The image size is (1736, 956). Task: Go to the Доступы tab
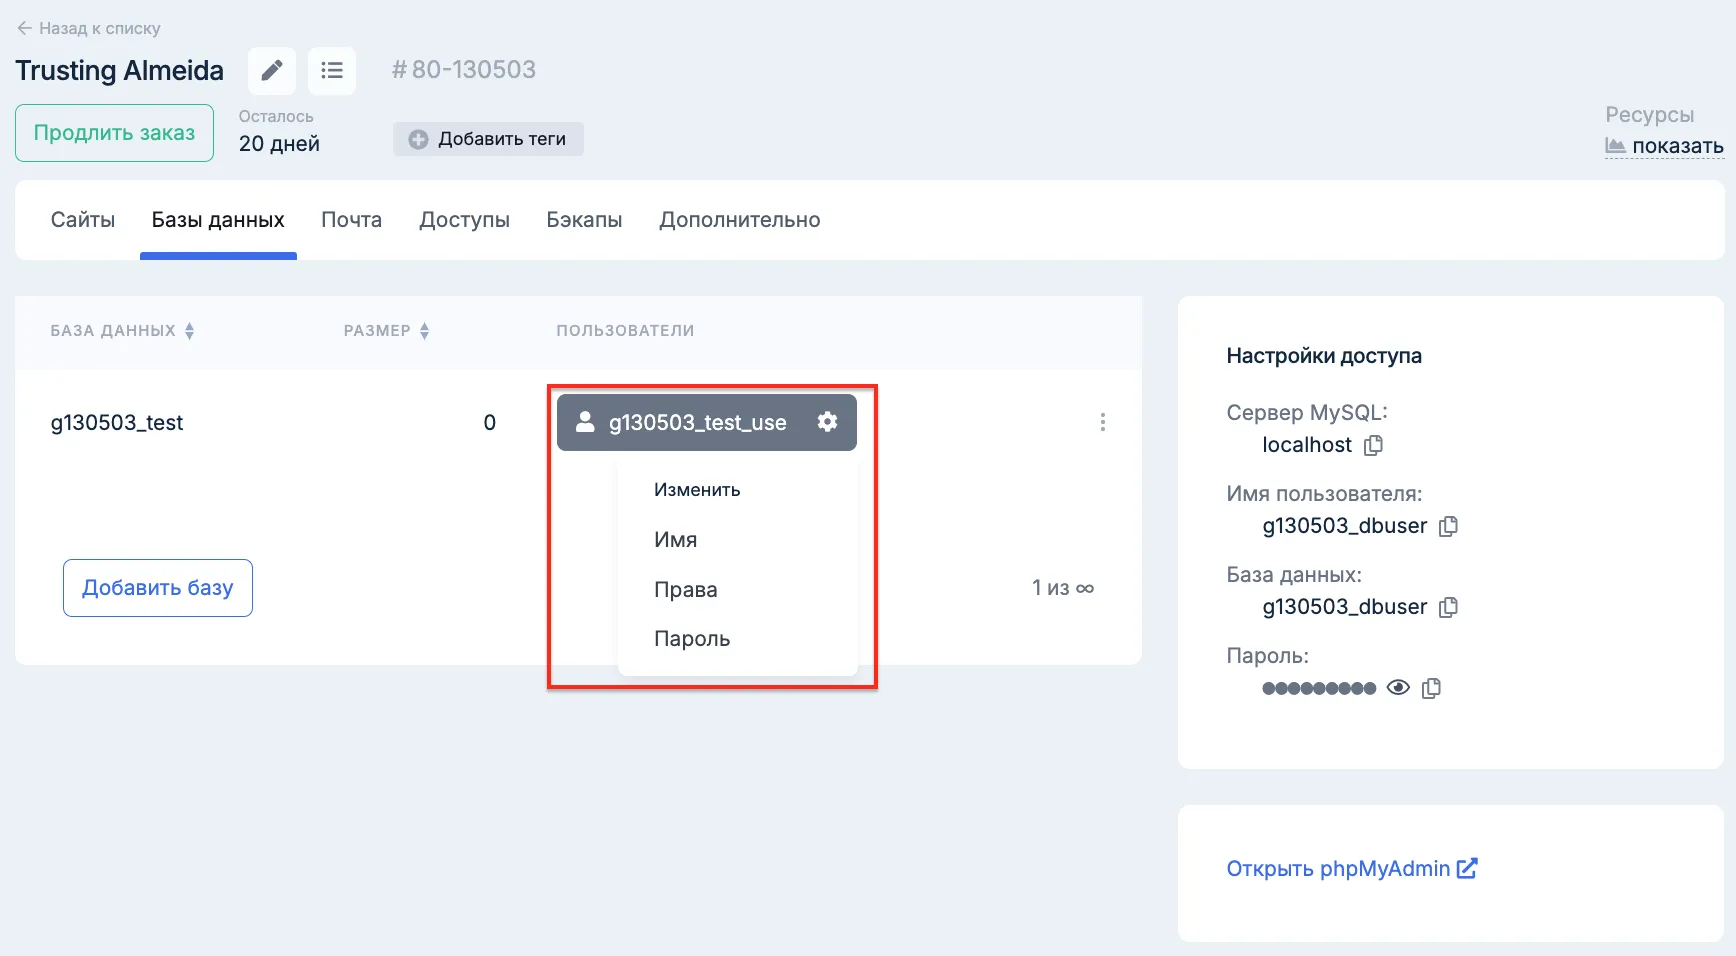point(464,220)
